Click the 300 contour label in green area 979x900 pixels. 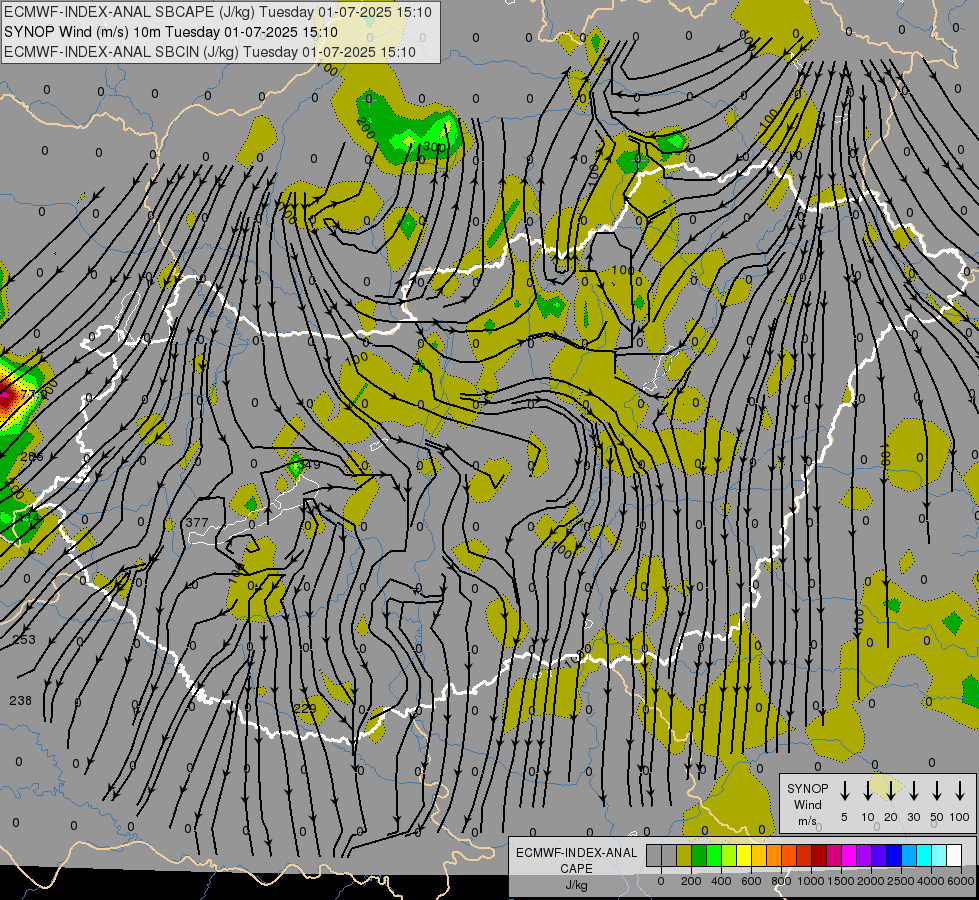coord(434,147)
